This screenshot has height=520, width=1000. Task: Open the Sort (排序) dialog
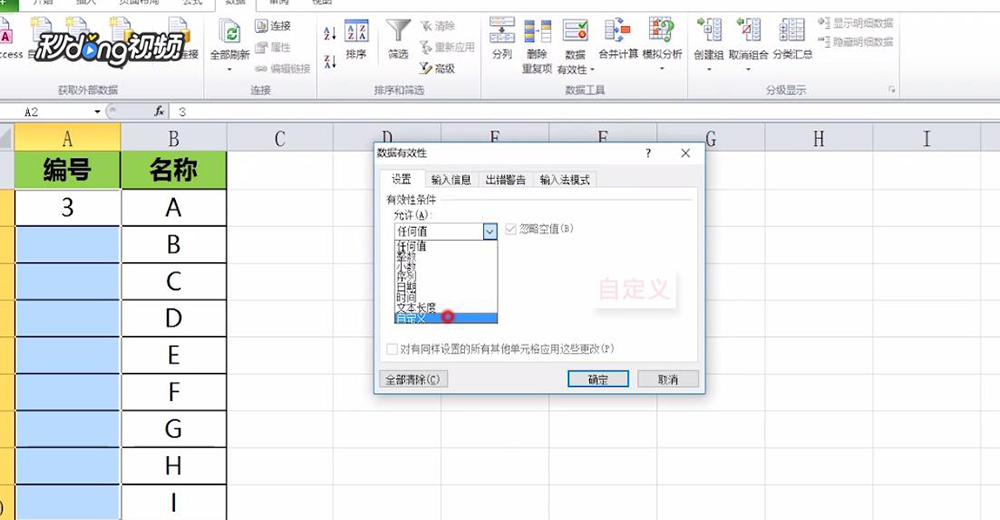(357, 40)
